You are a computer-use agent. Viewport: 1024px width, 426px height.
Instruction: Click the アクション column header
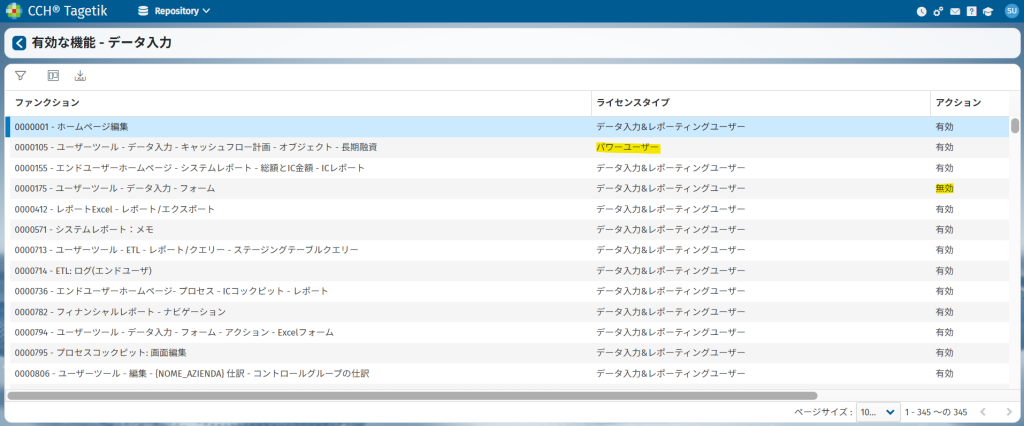[957, 103]
